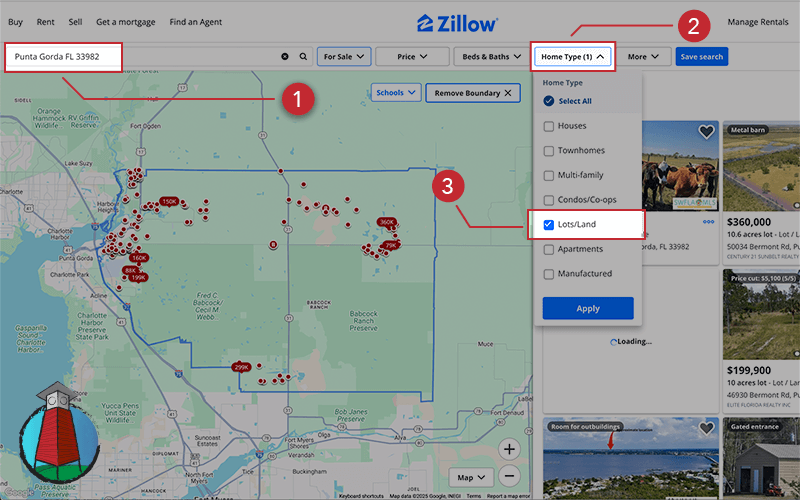
Task: Click the 50034 Bermont Rd address
Action: coord(763,246)
